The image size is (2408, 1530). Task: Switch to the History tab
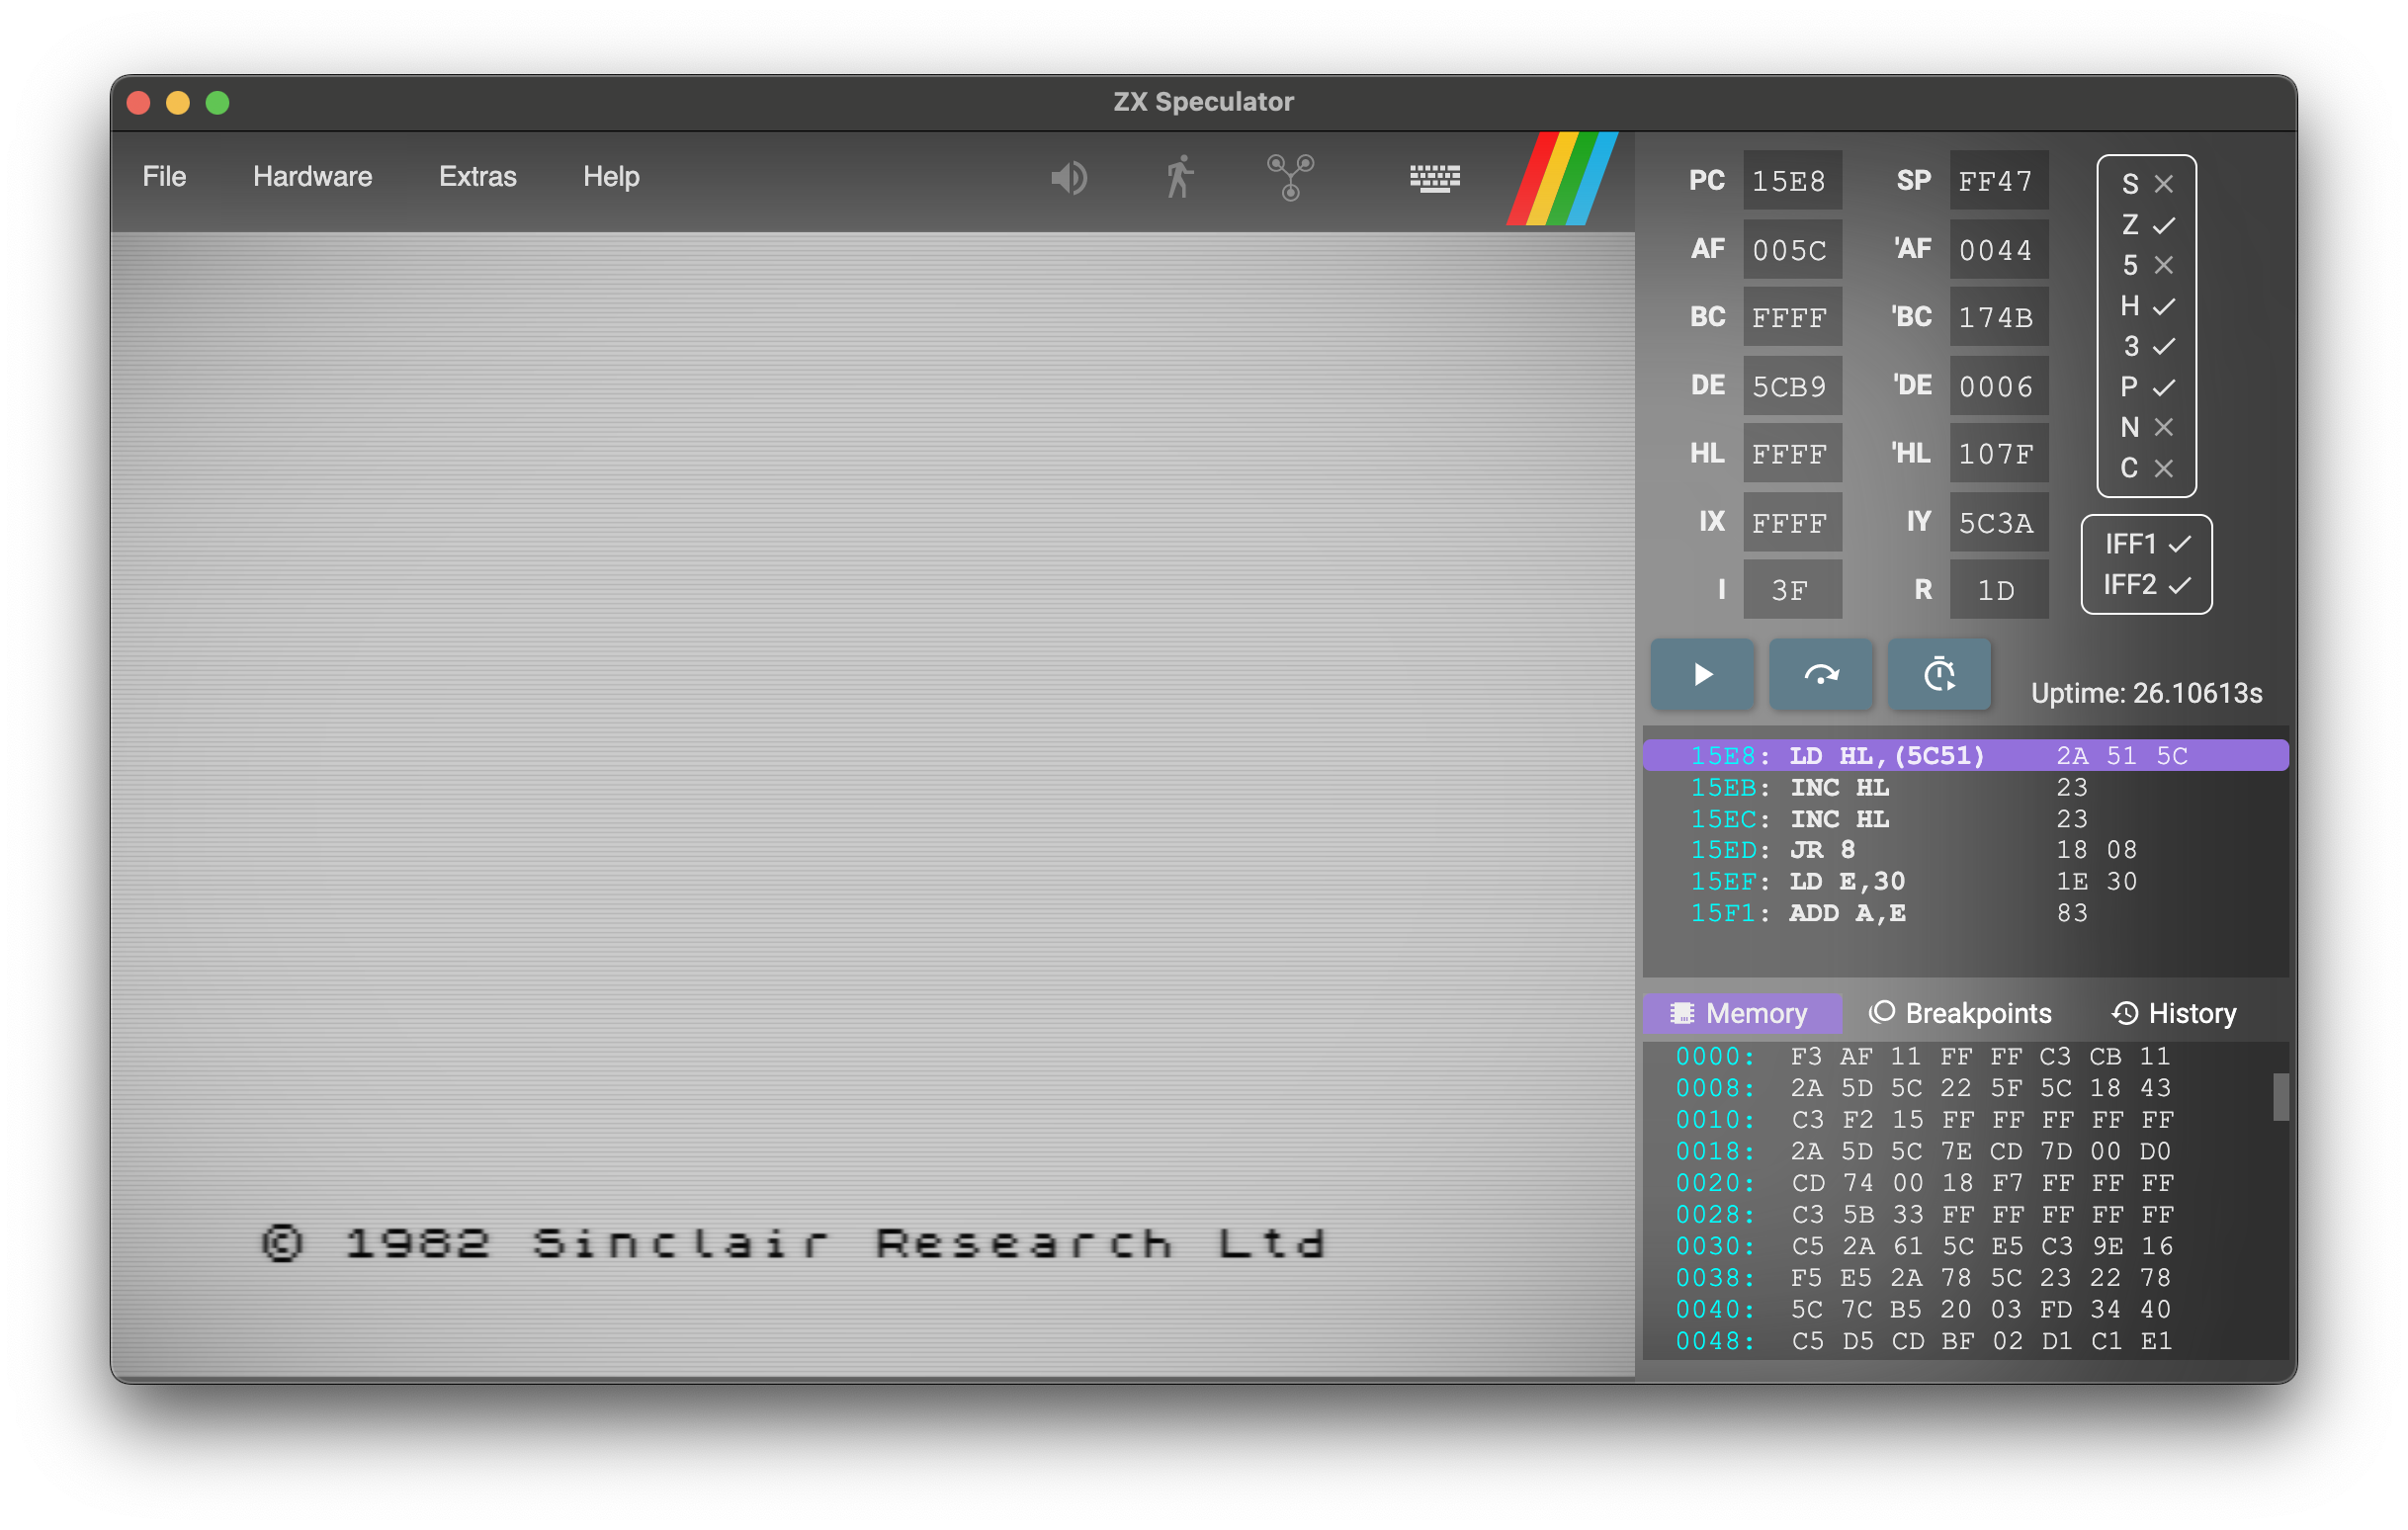coord(2173,1013)
